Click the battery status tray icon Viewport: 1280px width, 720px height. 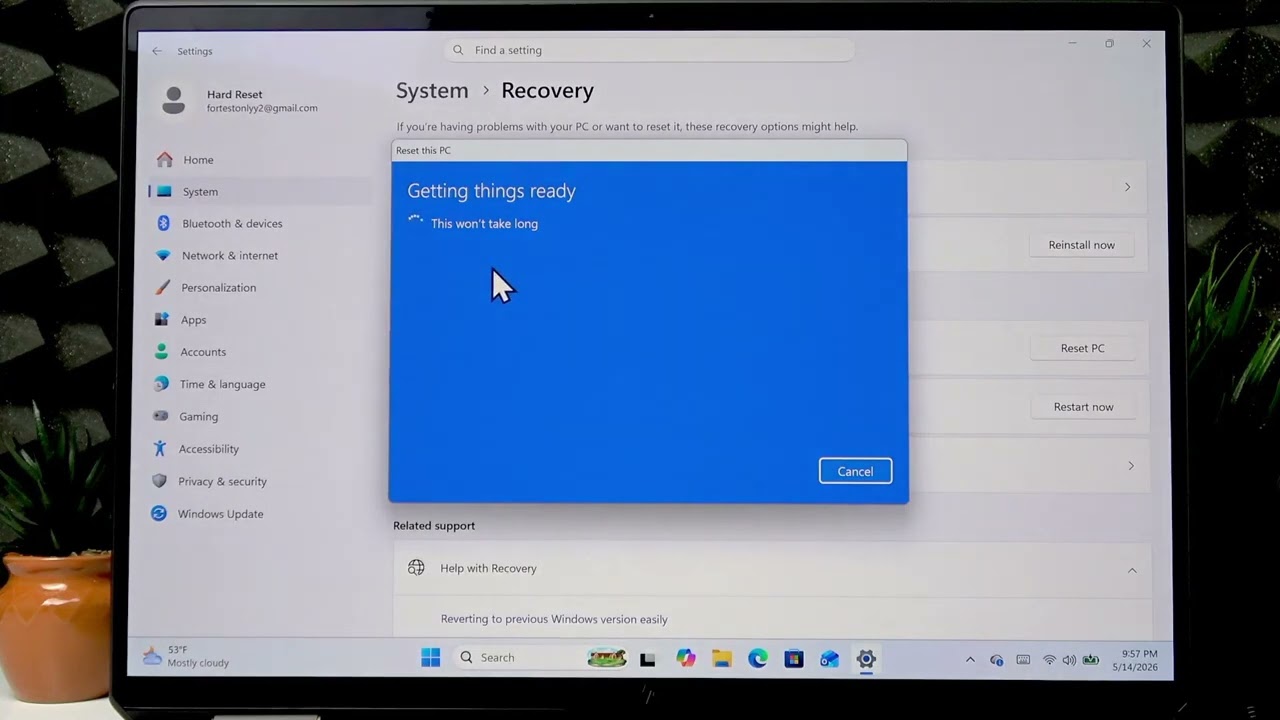pyautogui.click(x=1091, y=660)
